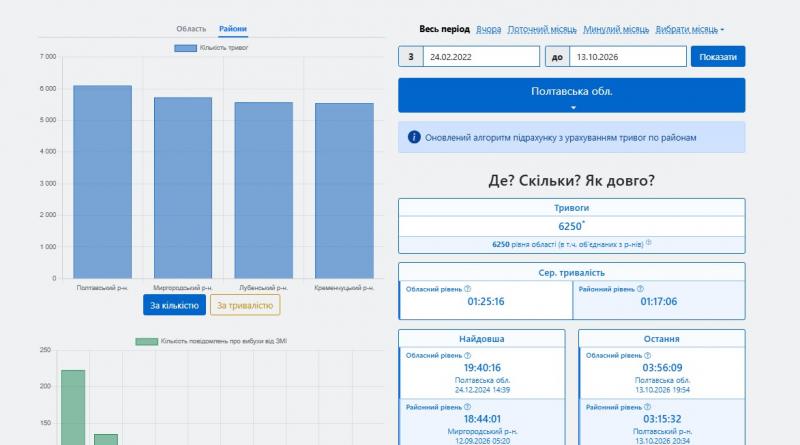Click the info icon in the algorithm notice

414,137
